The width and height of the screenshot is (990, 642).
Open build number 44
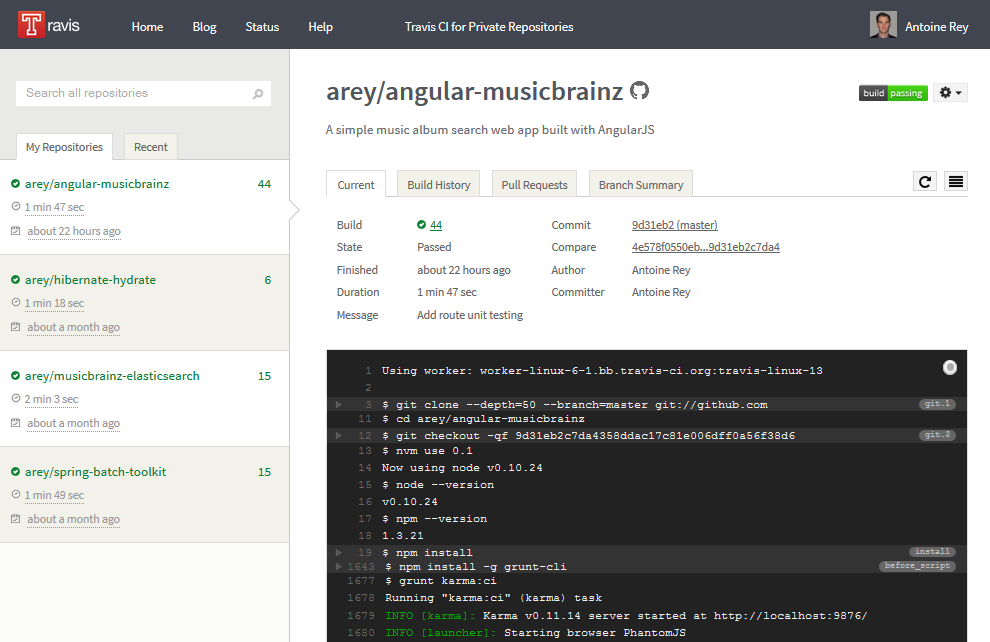click(x=438, y=224)
